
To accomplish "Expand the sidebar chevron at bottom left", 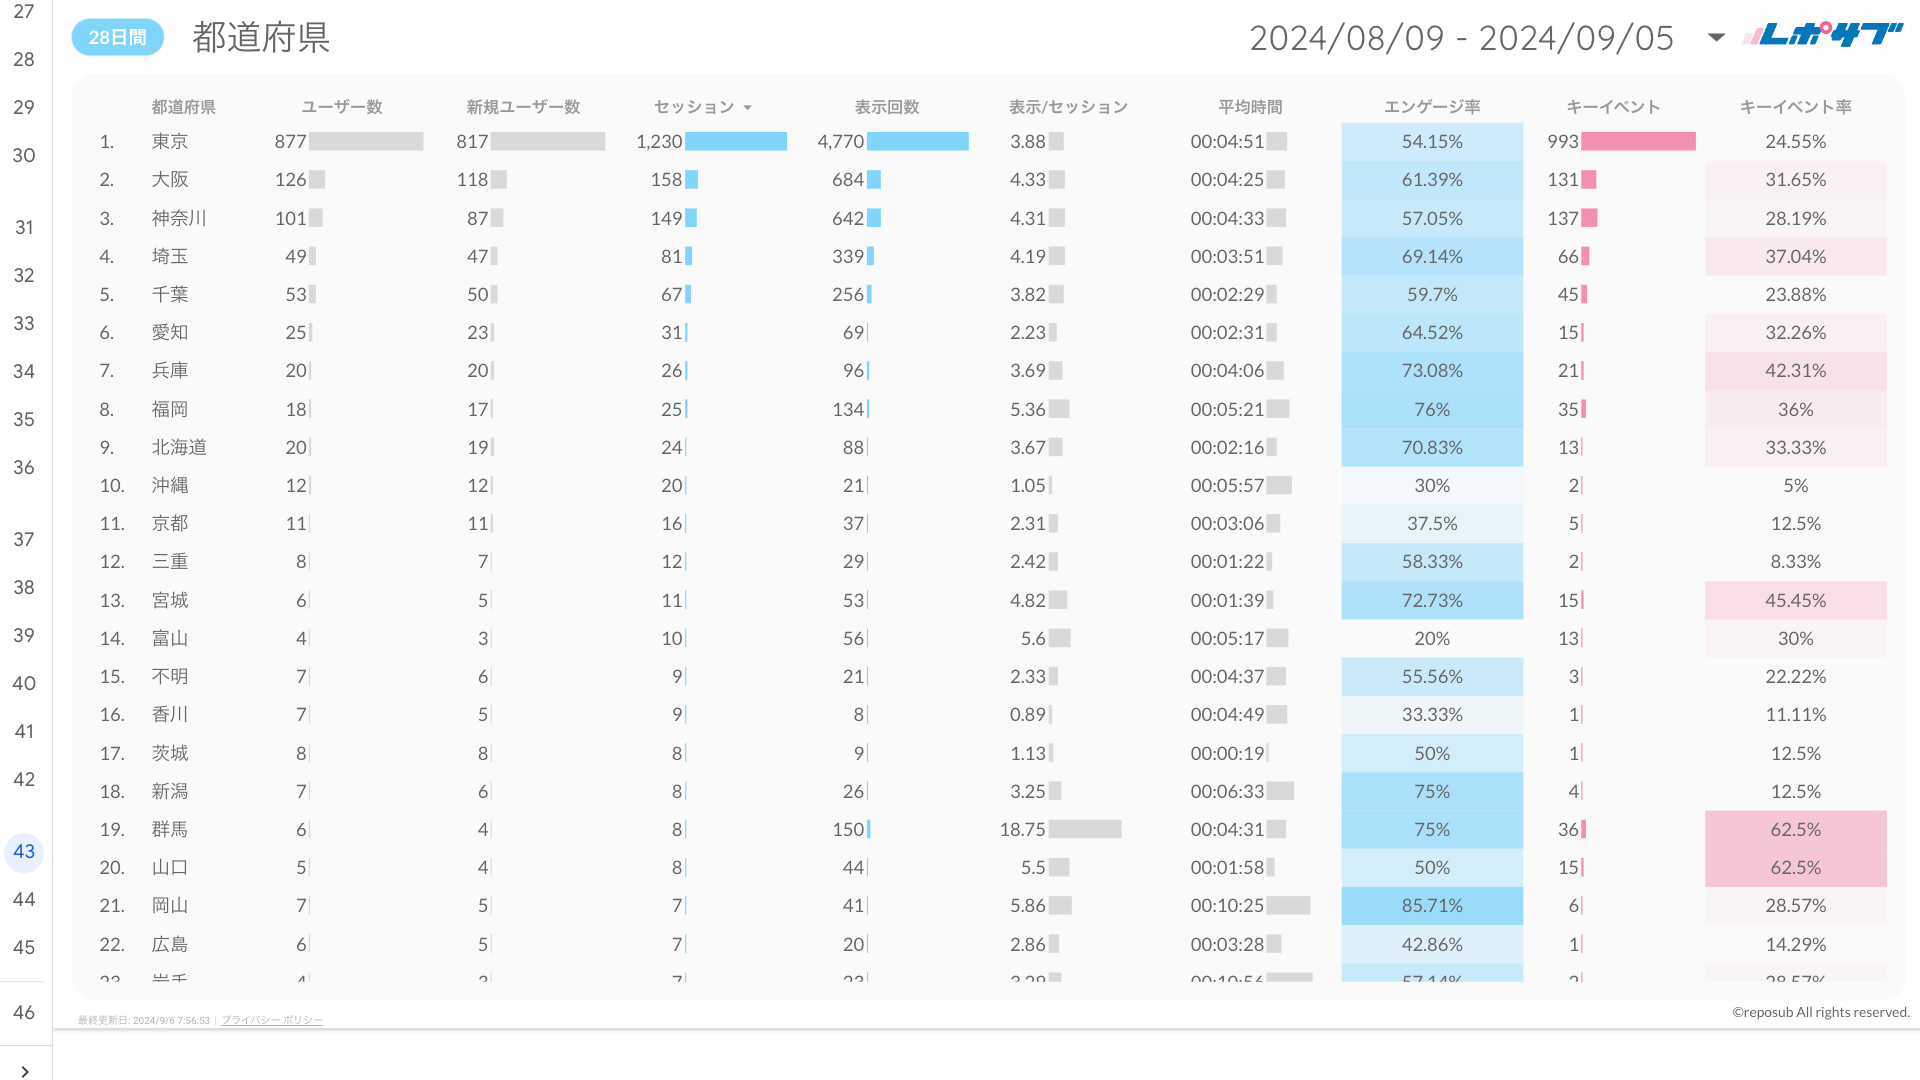I will pos(25,1071).
